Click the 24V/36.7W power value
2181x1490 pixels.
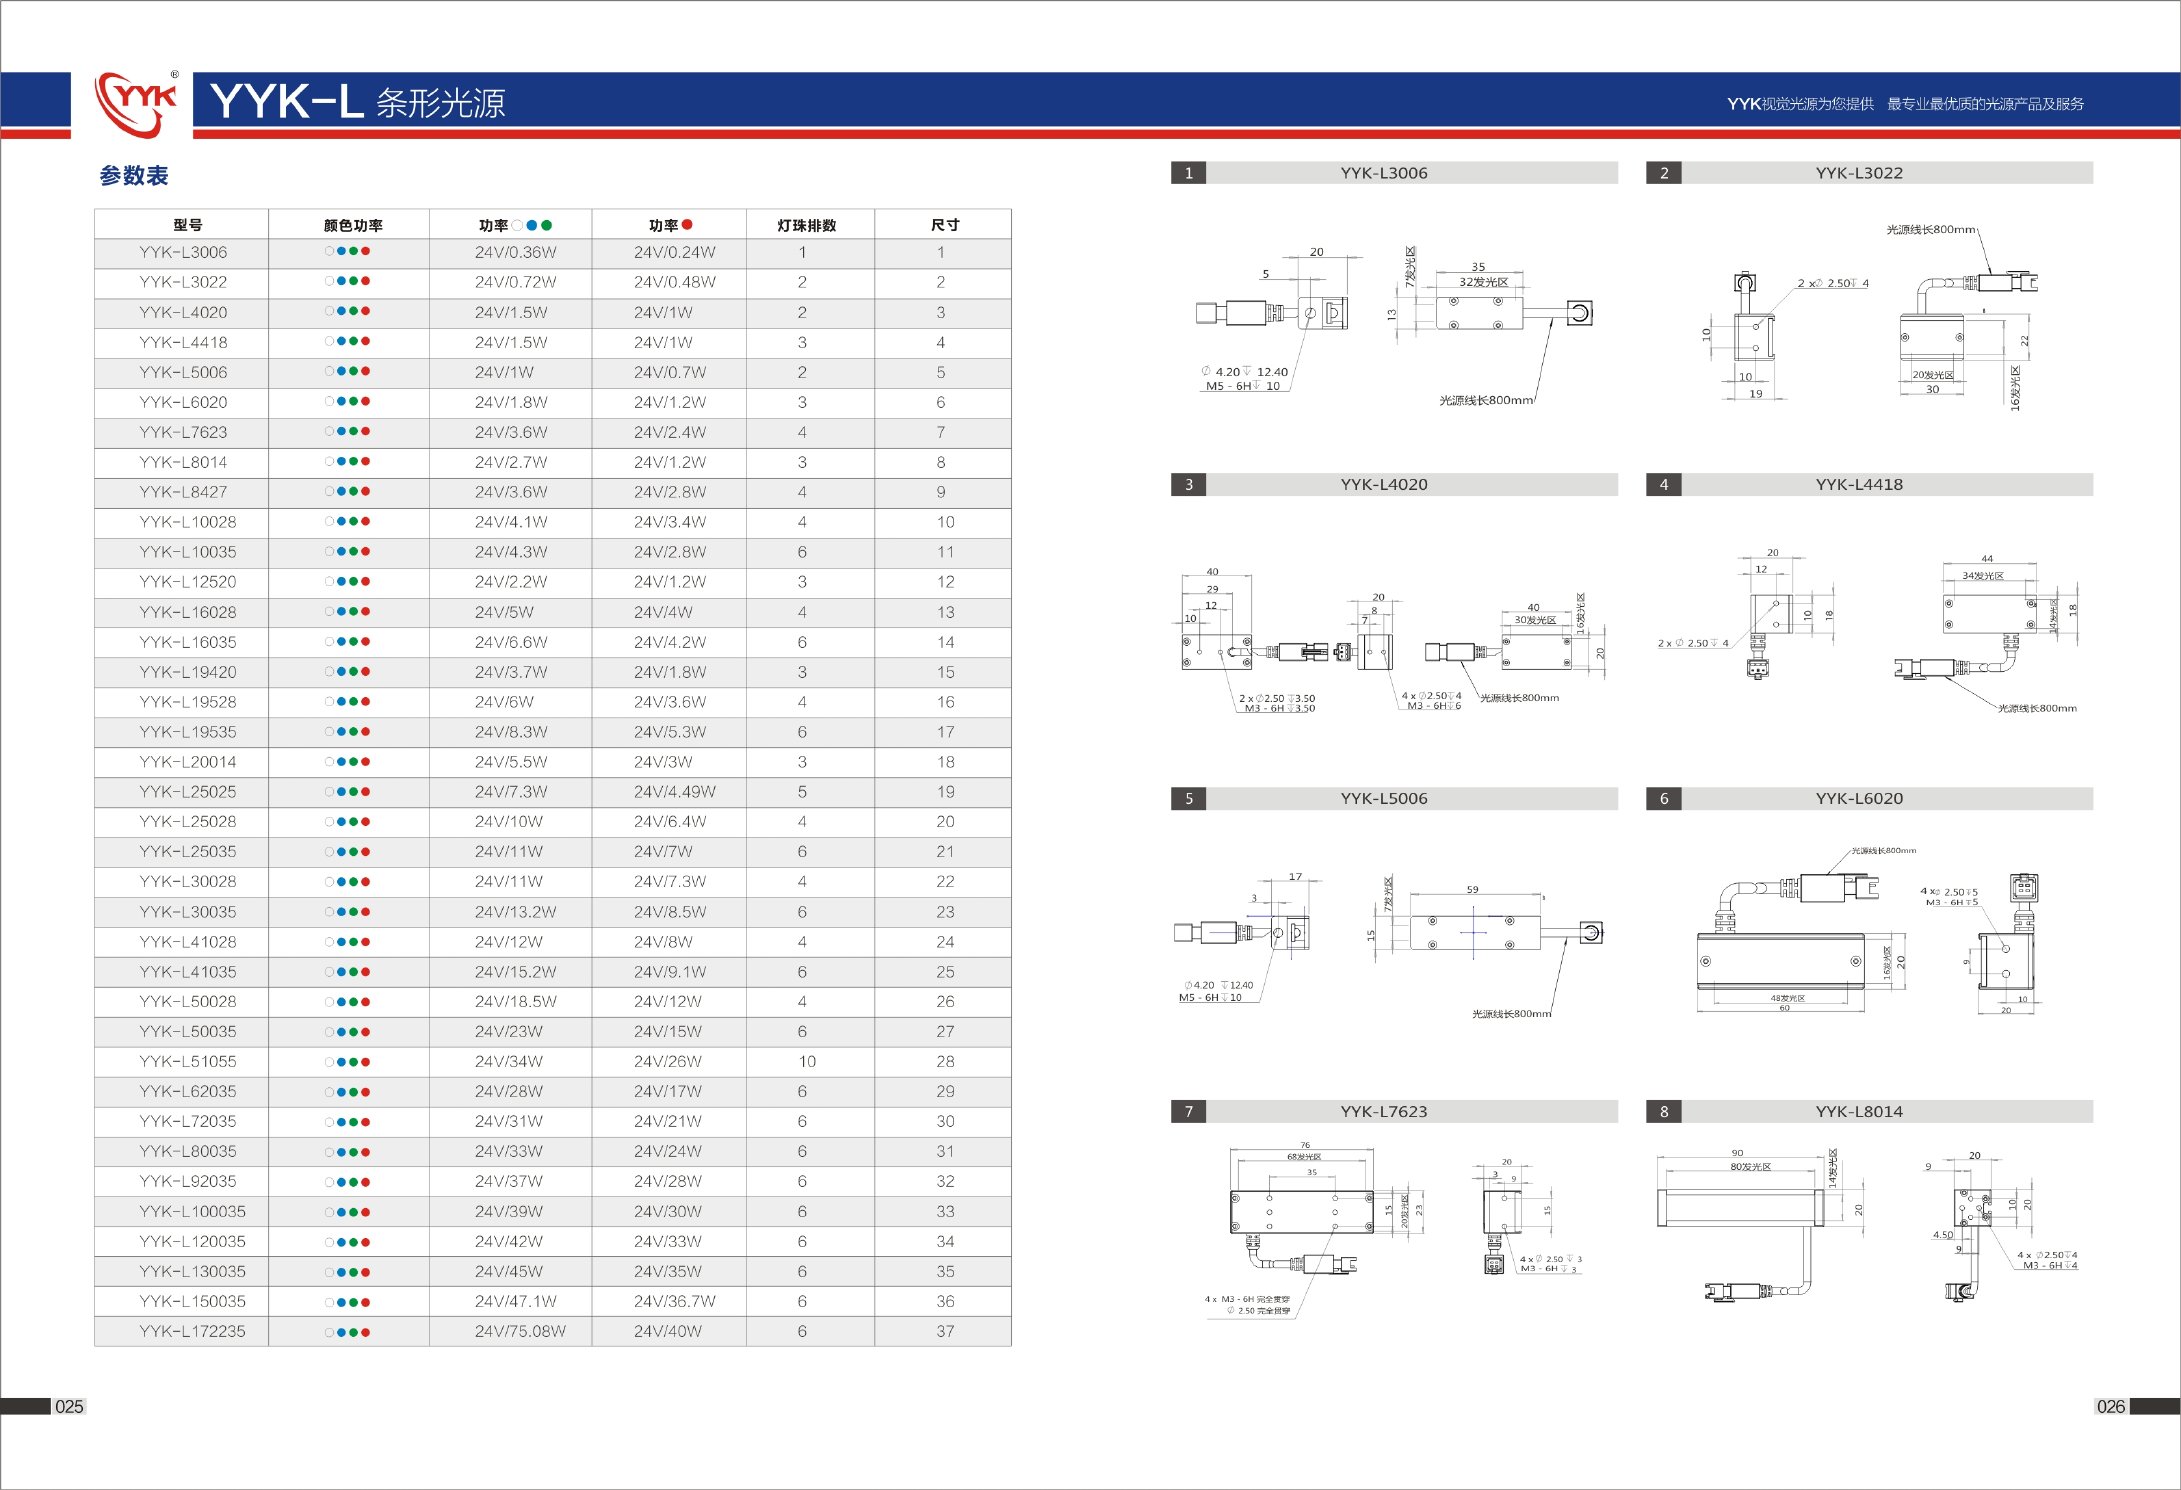coord(675,1302)
